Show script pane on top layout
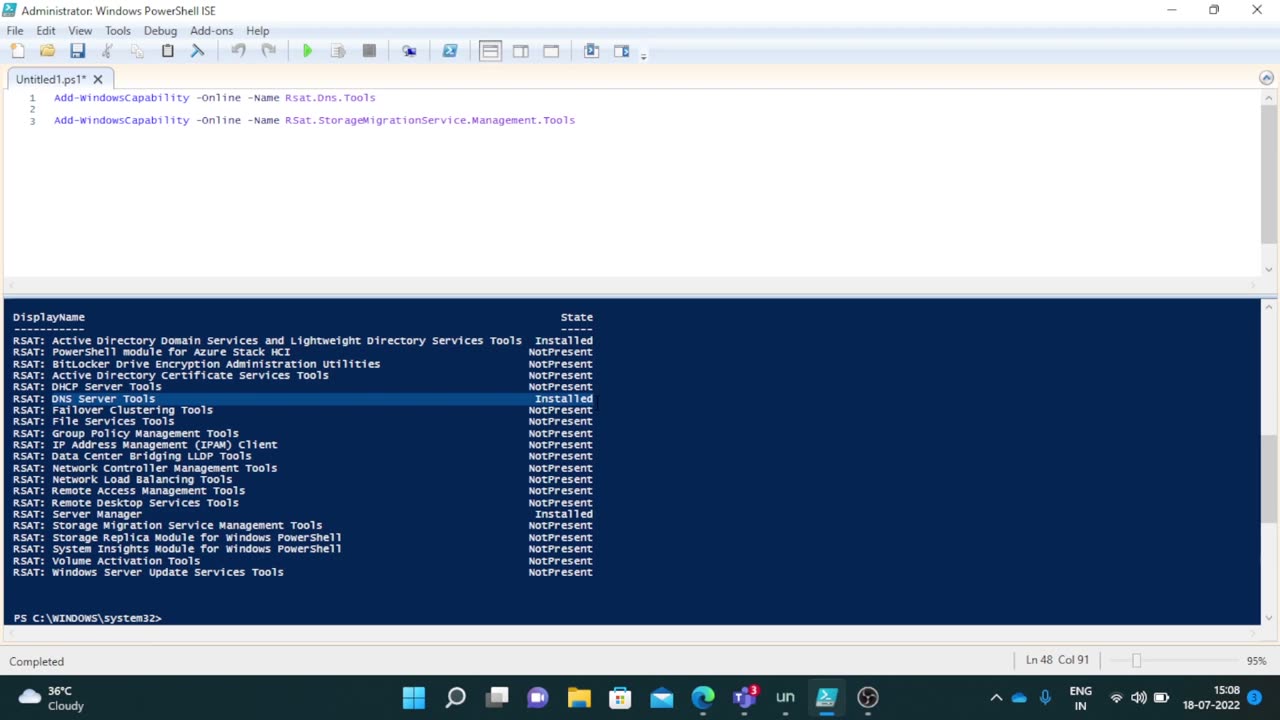The height and width of the screenshot is (720, 1280). coord(490,51)
